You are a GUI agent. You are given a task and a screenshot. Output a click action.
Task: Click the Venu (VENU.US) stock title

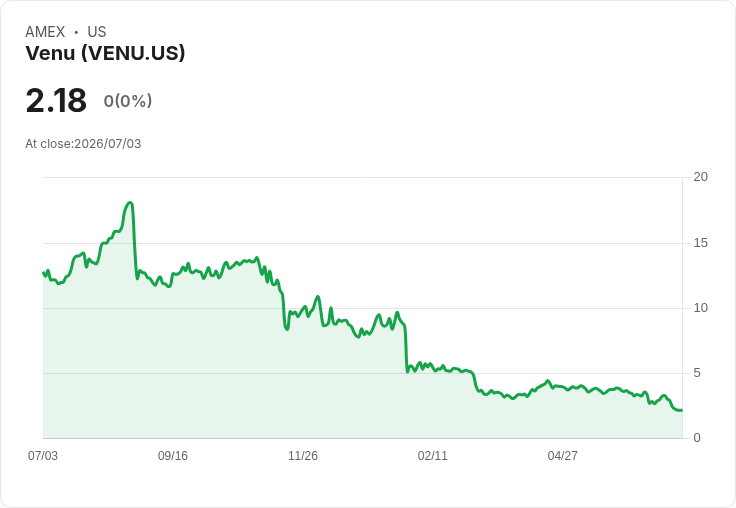(x=105, y=53)
